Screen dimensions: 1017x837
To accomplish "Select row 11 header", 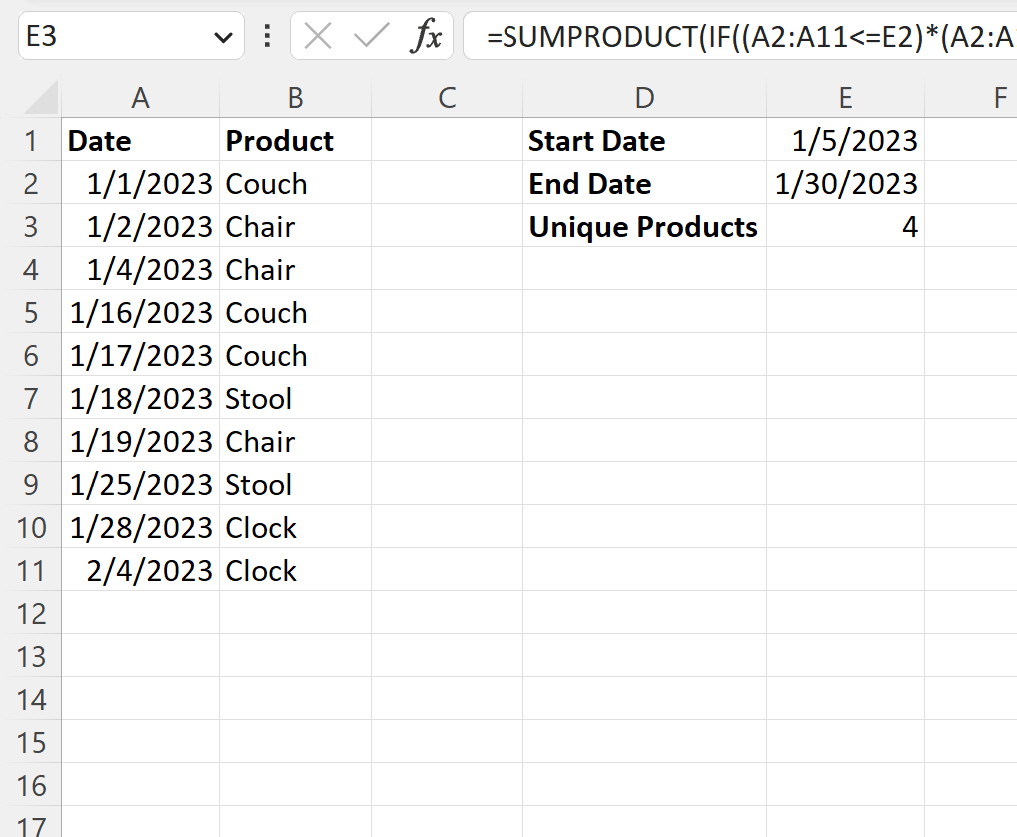I will tap(30, 571).
